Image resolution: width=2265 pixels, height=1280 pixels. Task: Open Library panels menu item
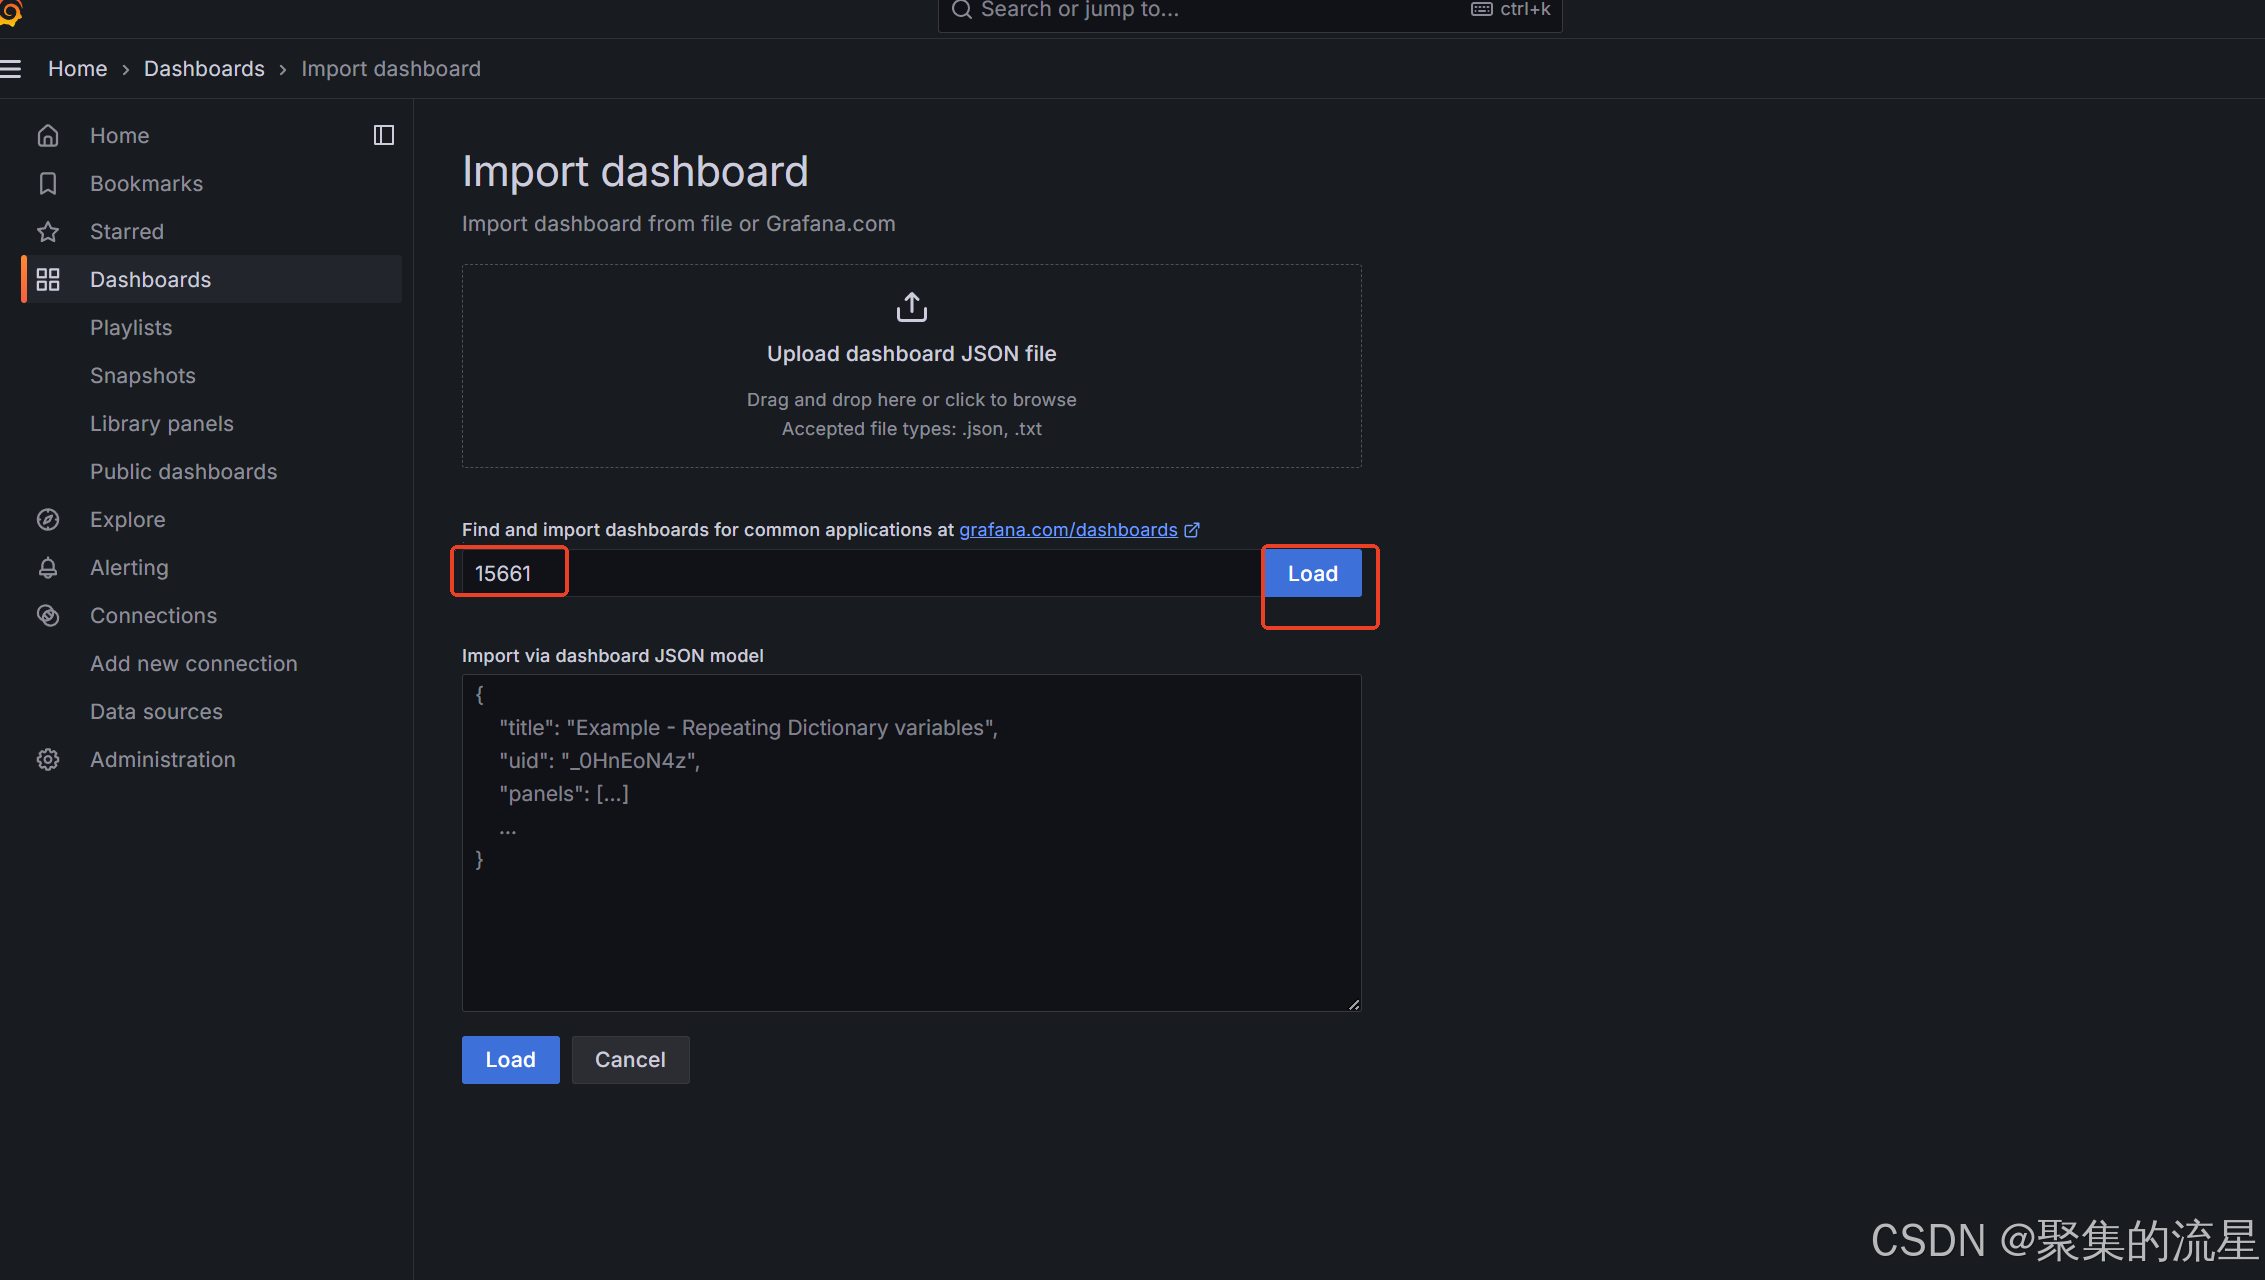(161, 424)
